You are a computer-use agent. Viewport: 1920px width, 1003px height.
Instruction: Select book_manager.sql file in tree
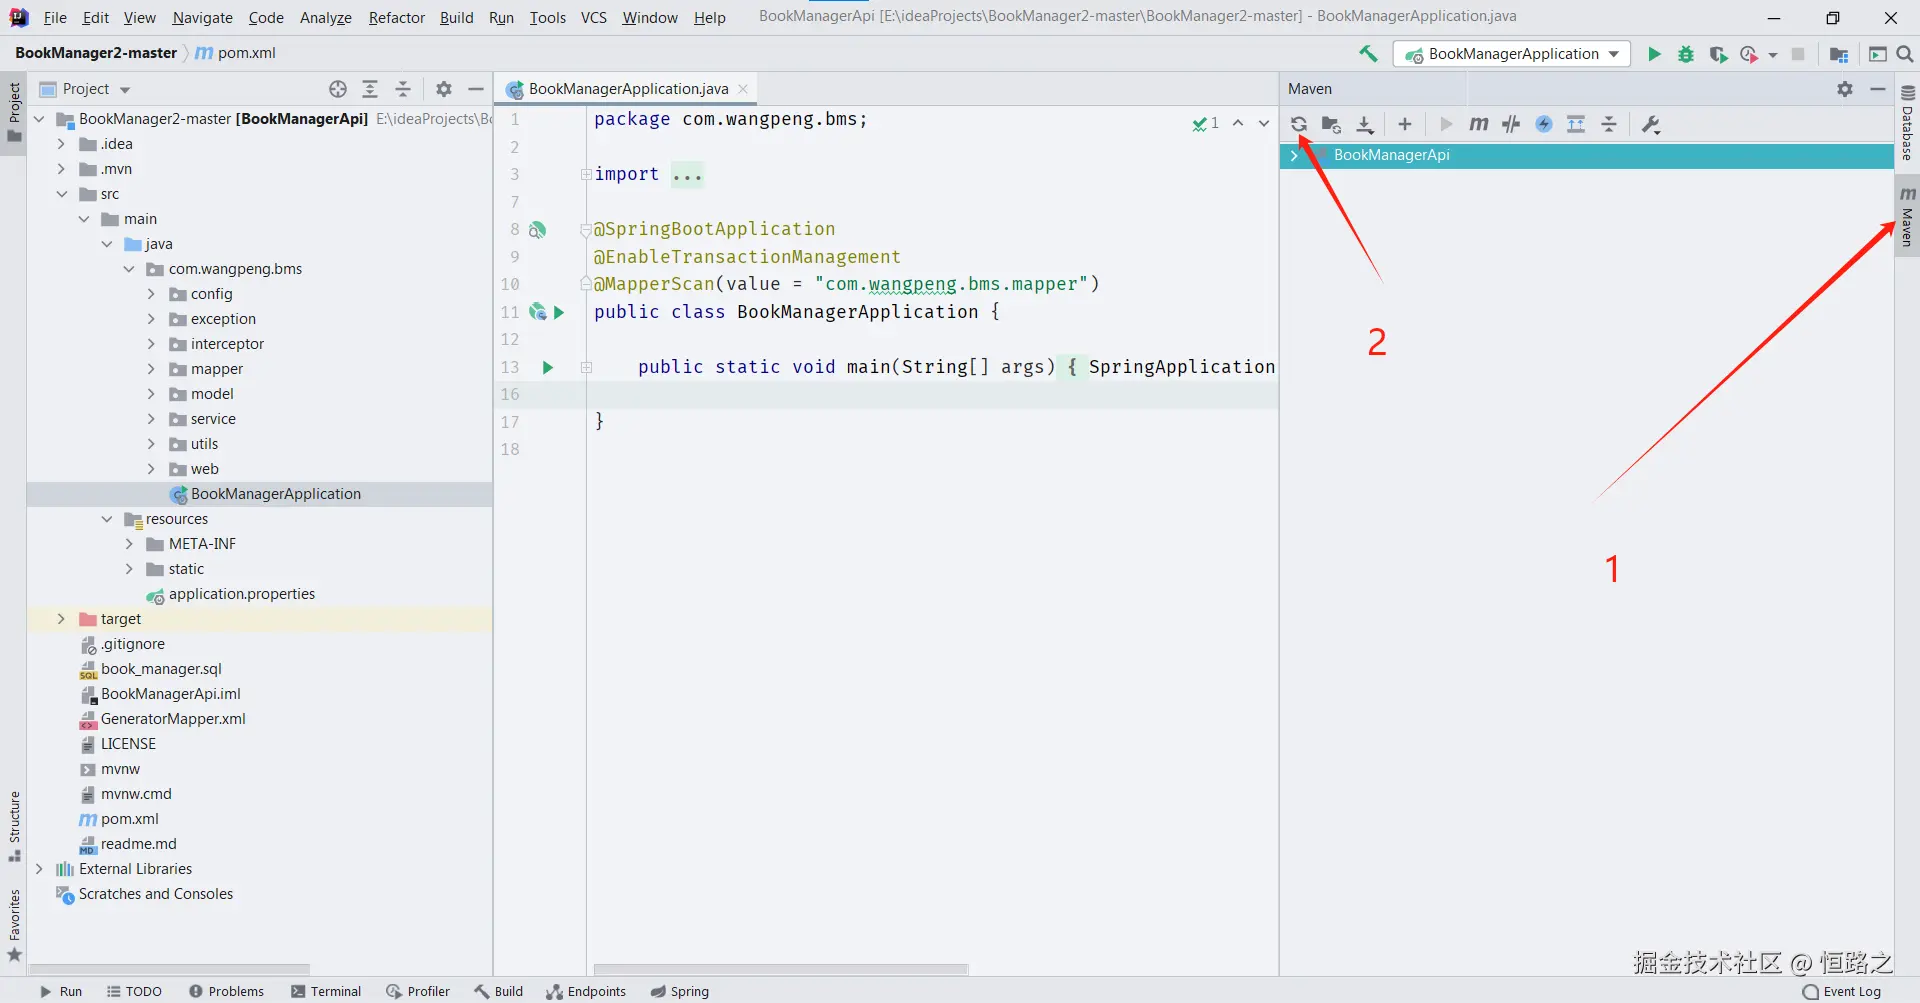(x=161, y=669)
